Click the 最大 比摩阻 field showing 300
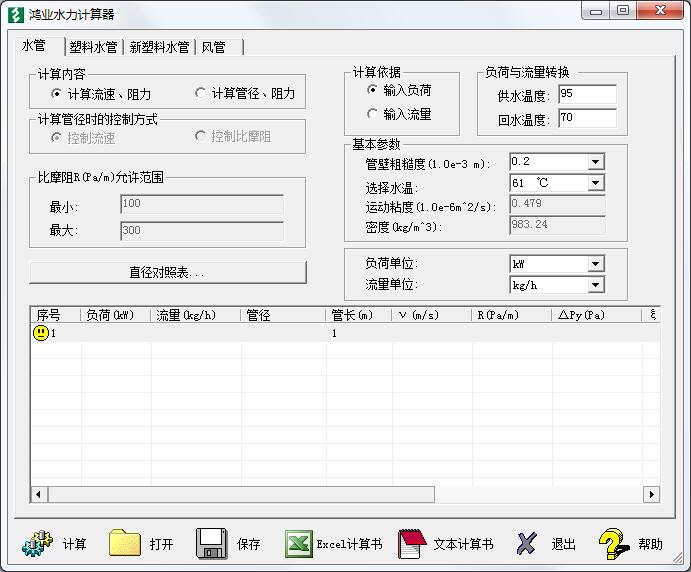691x572 pixels. (202, 230)
